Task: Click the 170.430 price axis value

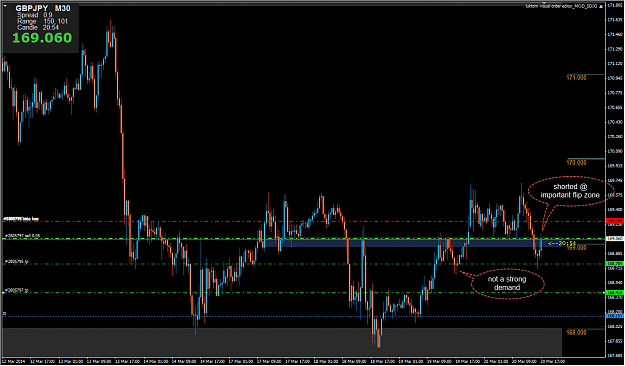Action: click(x=614, y=122)
